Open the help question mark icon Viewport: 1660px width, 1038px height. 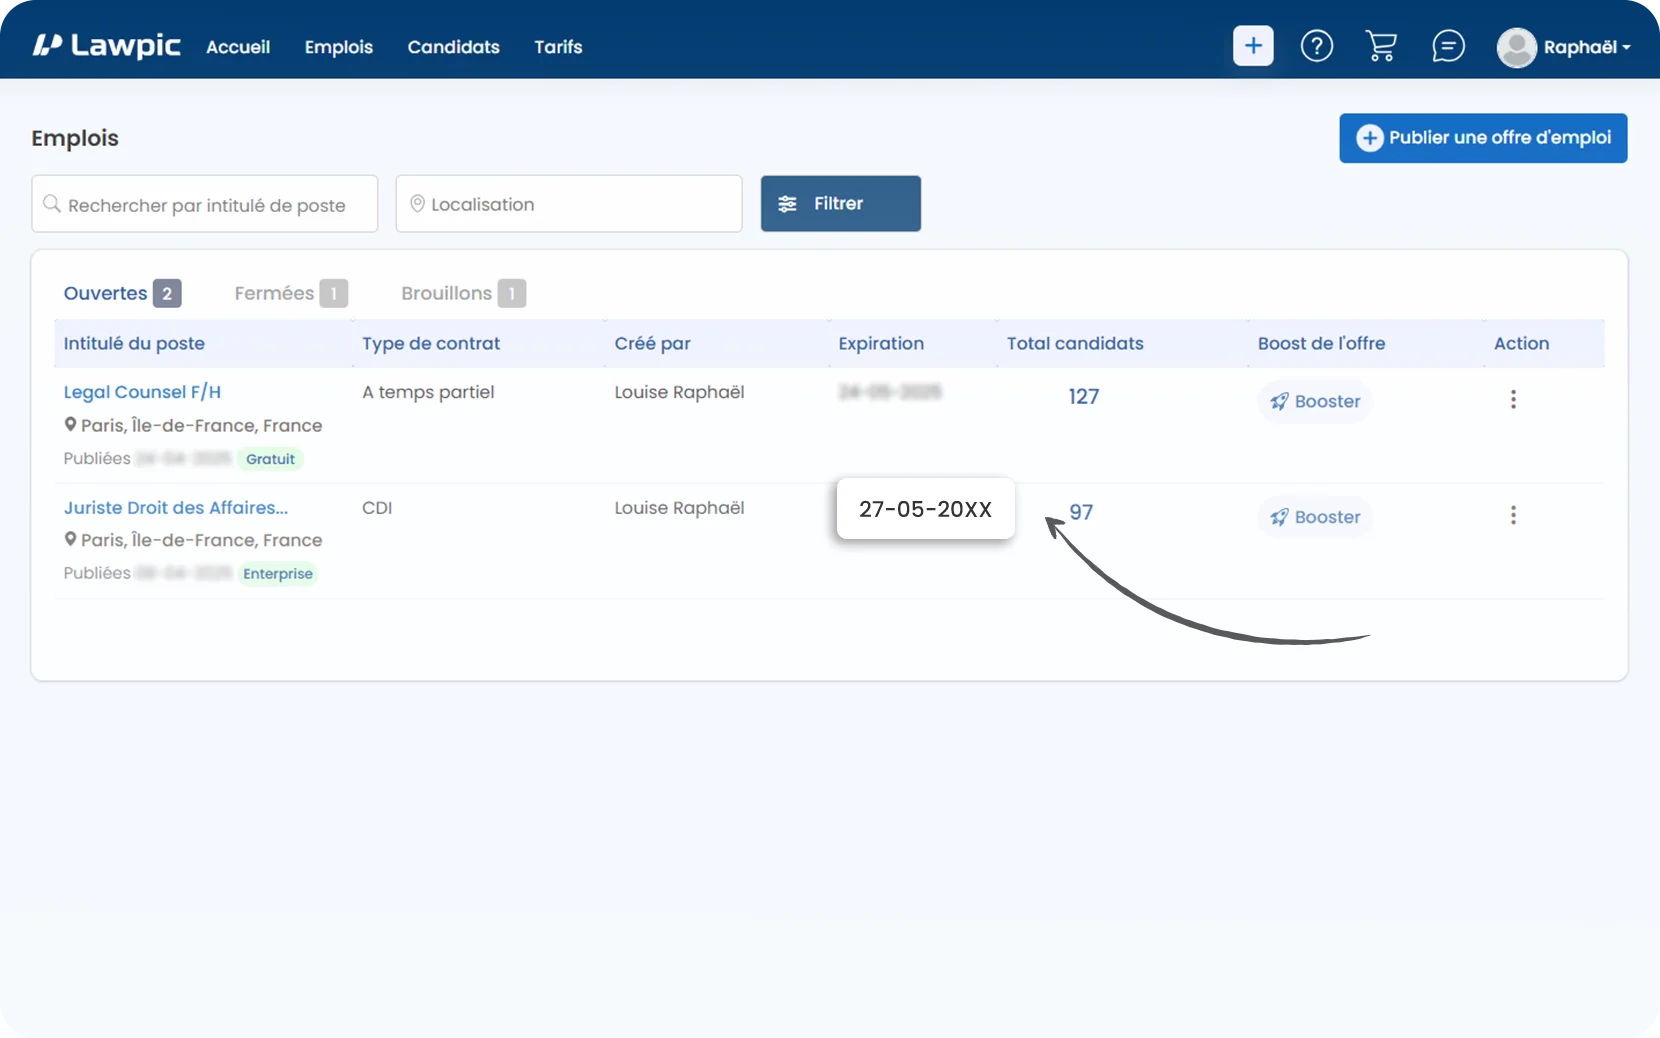(1317, 46)
